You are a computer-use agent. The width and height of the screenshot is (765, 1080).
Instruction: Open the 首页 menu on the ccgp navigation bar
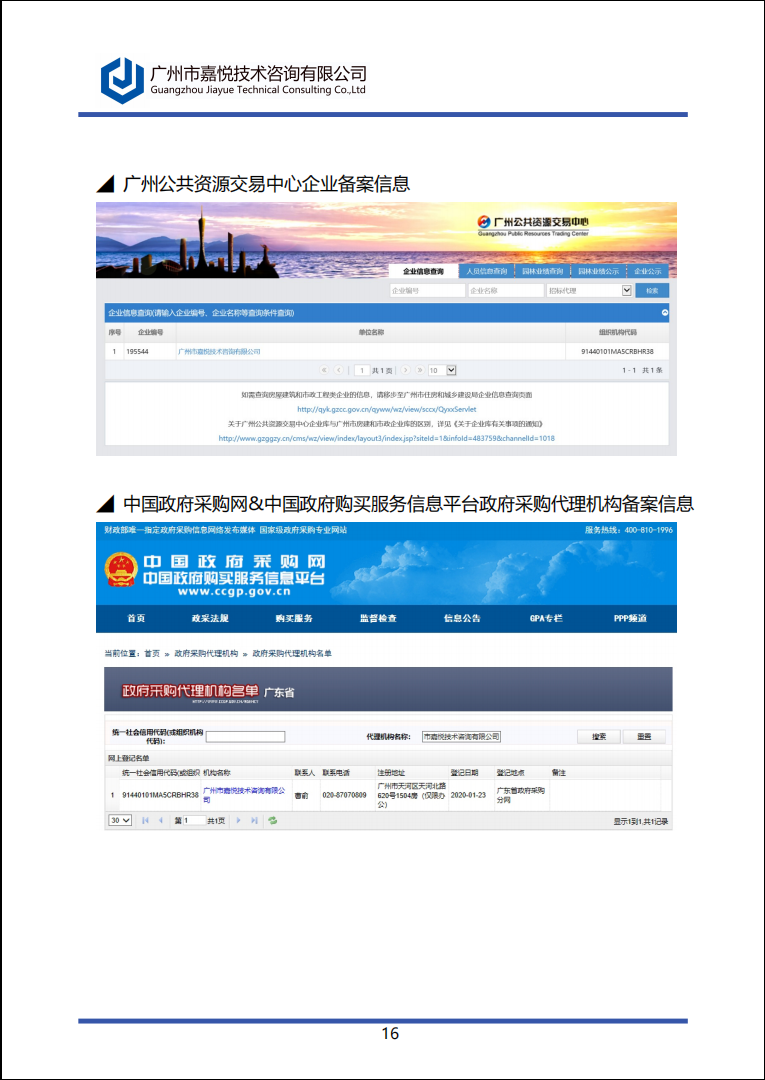point(136,619)
